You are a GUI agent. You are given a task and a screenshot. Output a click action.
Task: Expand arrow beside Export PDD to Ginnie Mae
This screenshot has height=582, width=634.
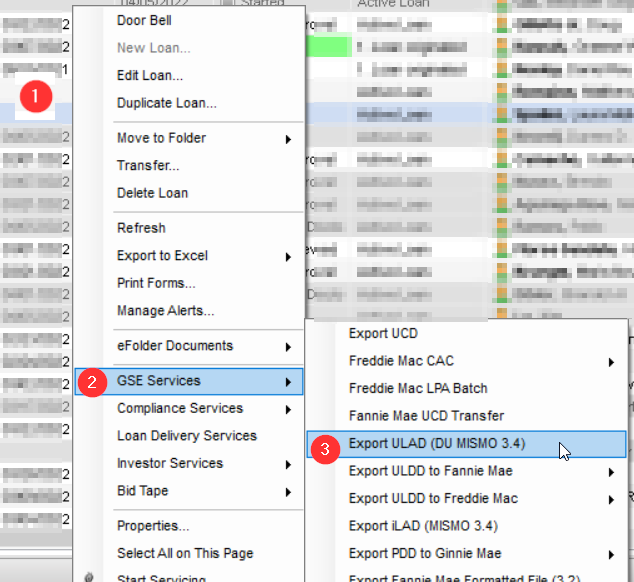(x=611, y=555)
